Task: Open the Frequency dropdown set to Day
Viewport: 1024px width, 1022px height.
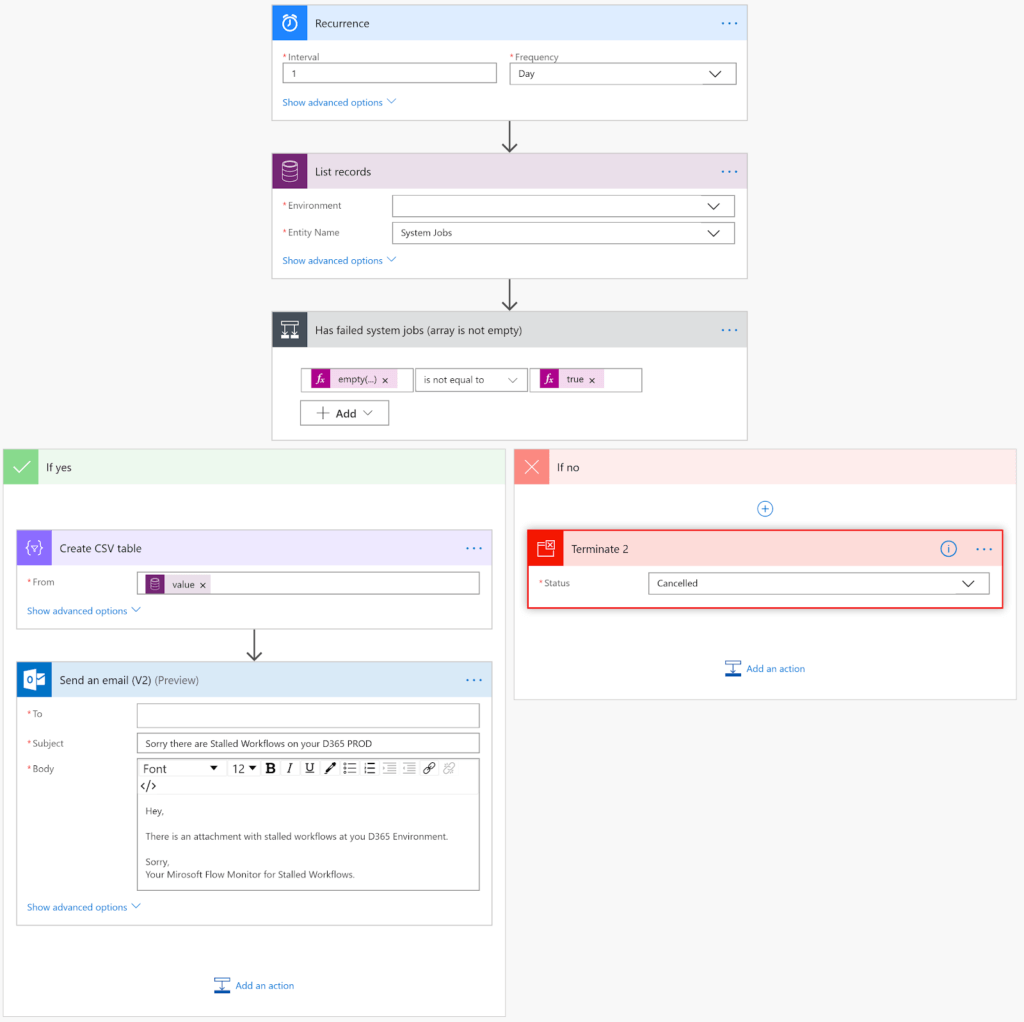Action: 622,74
